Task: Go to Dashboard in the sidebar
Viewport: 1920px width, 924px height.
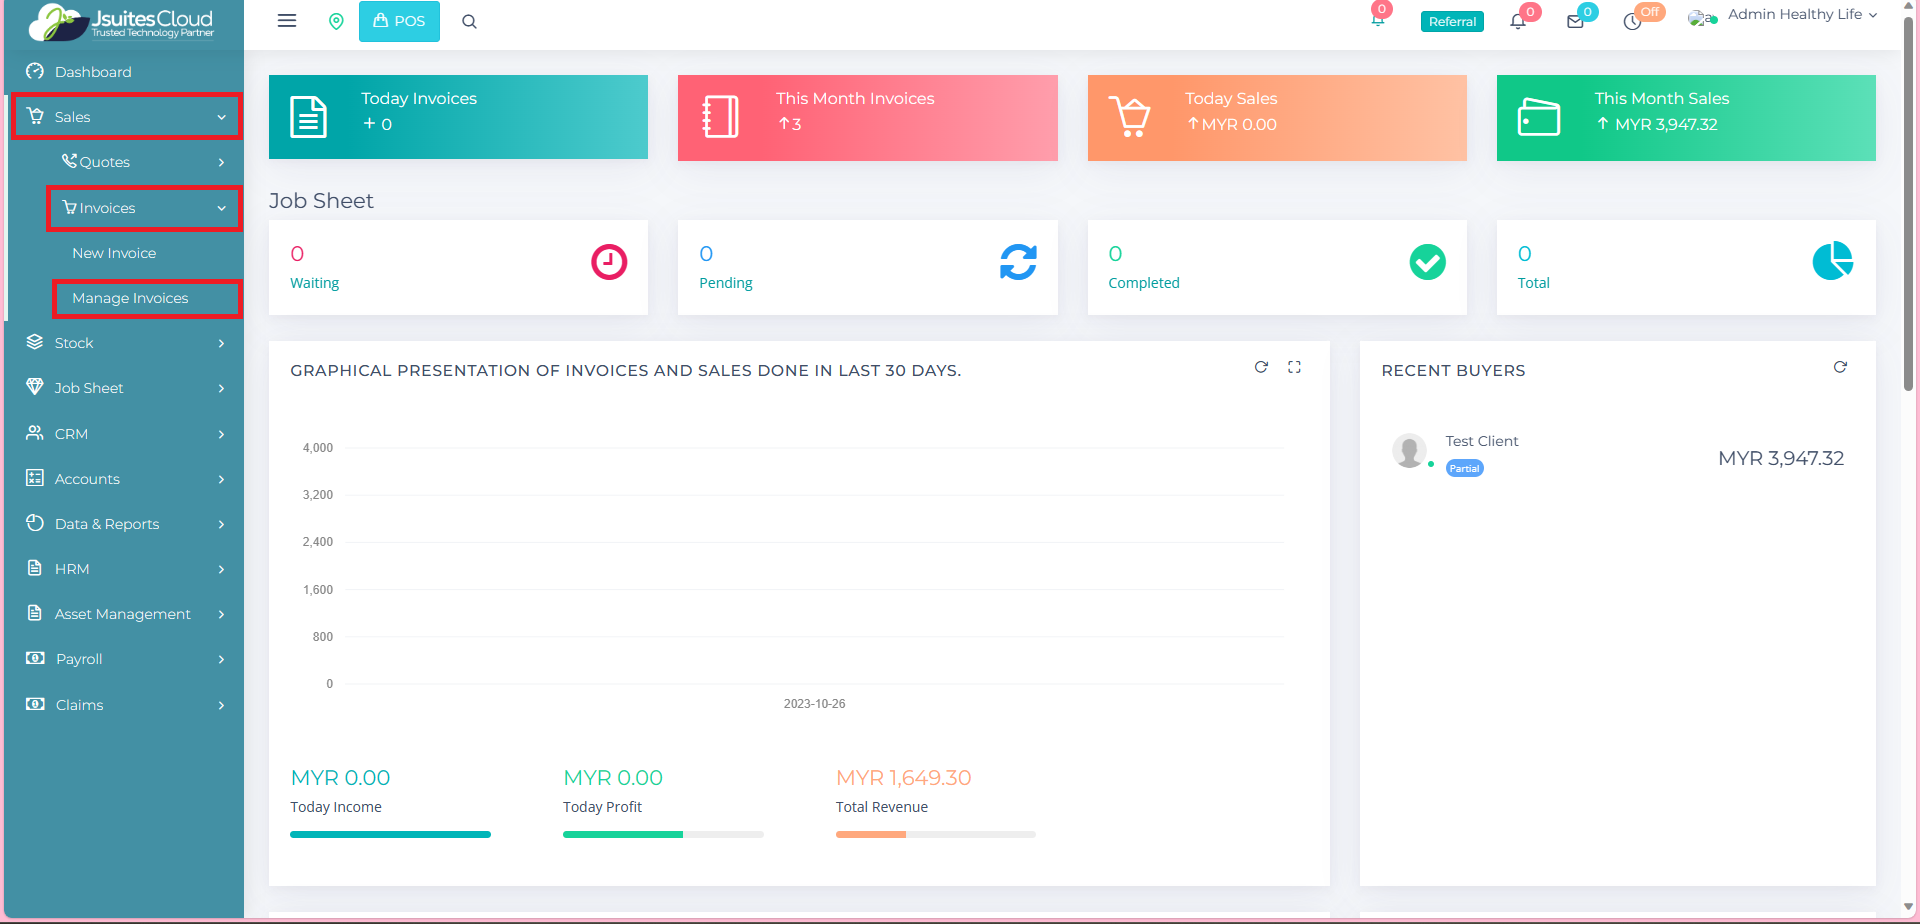Action: pyautogui.click(x=93, y=72)
